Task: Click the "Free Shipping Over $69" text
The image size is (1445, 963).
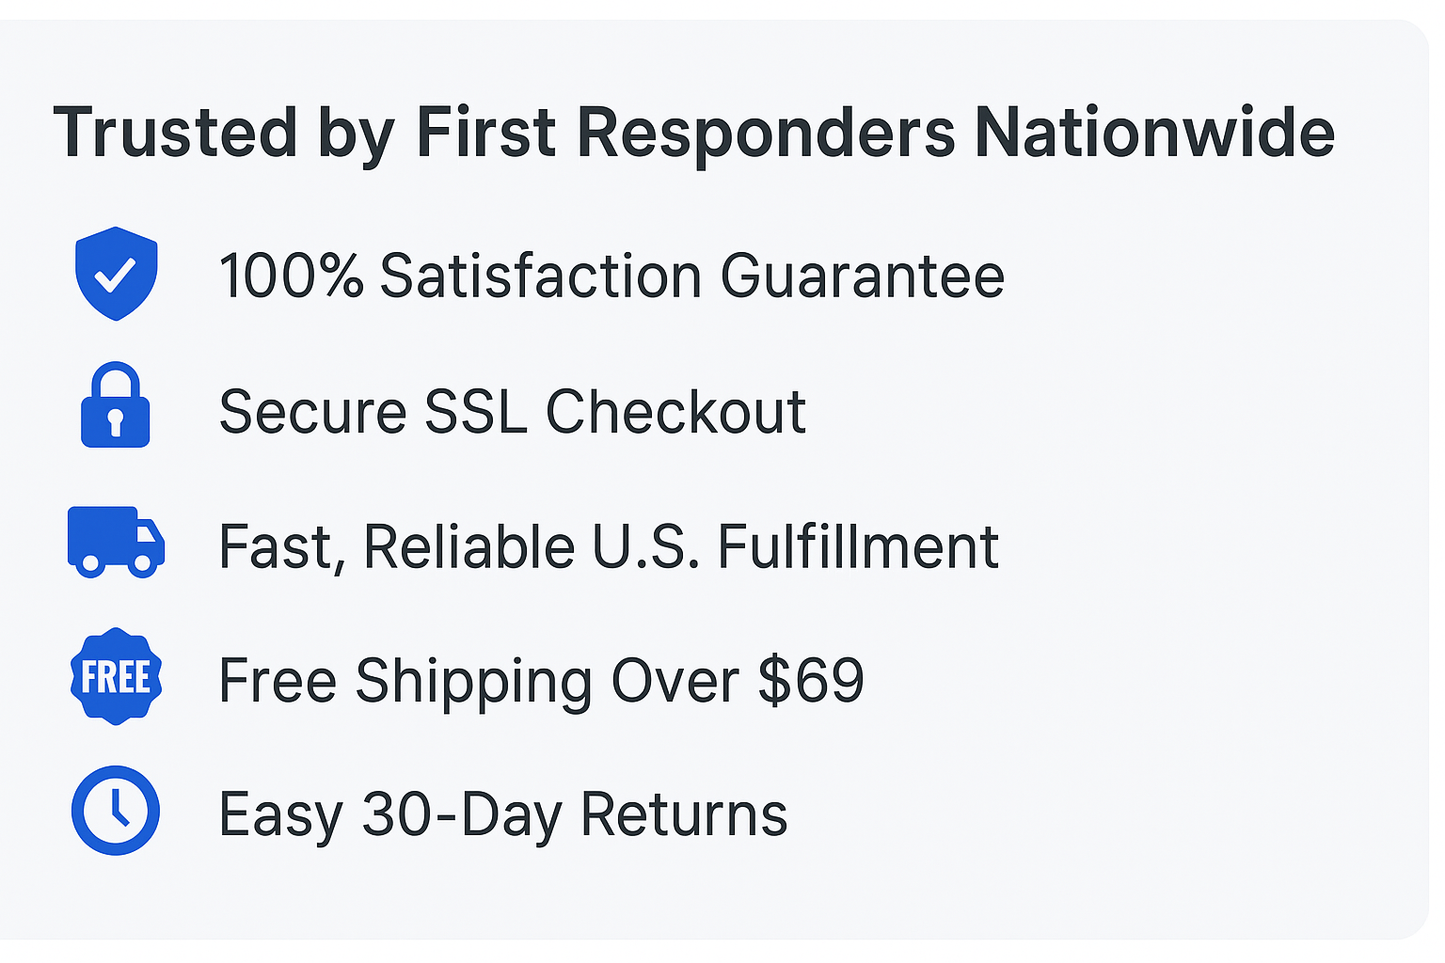Action: pyautogui.click(x=541, y=681)
